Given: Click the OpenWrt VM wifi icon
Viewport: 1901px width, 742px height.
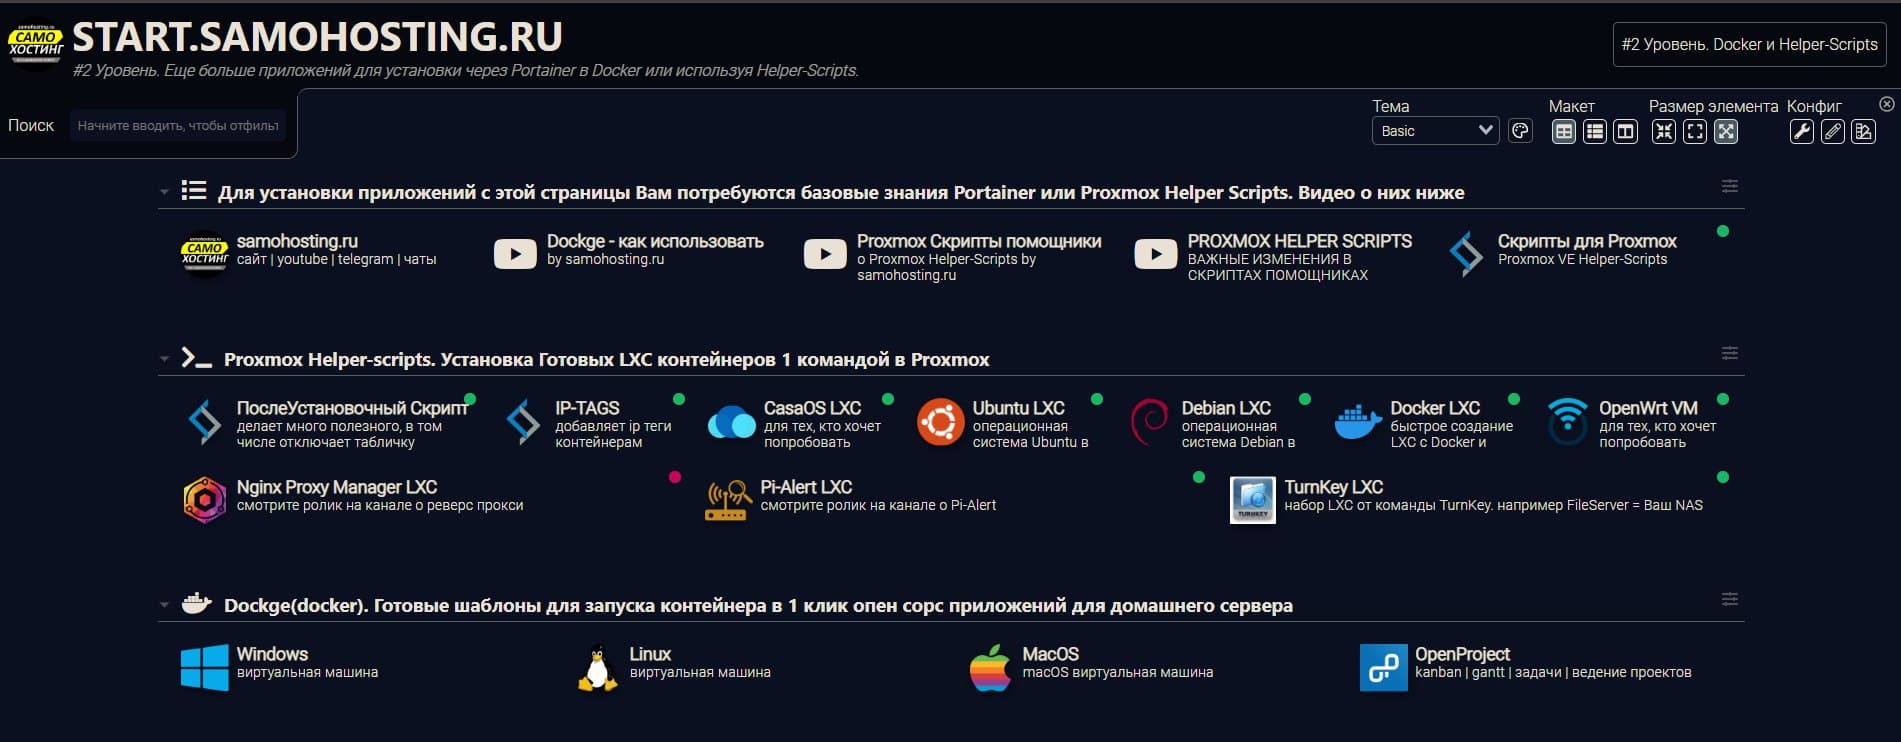Looking at the screenshot, I should point(1567,421).
